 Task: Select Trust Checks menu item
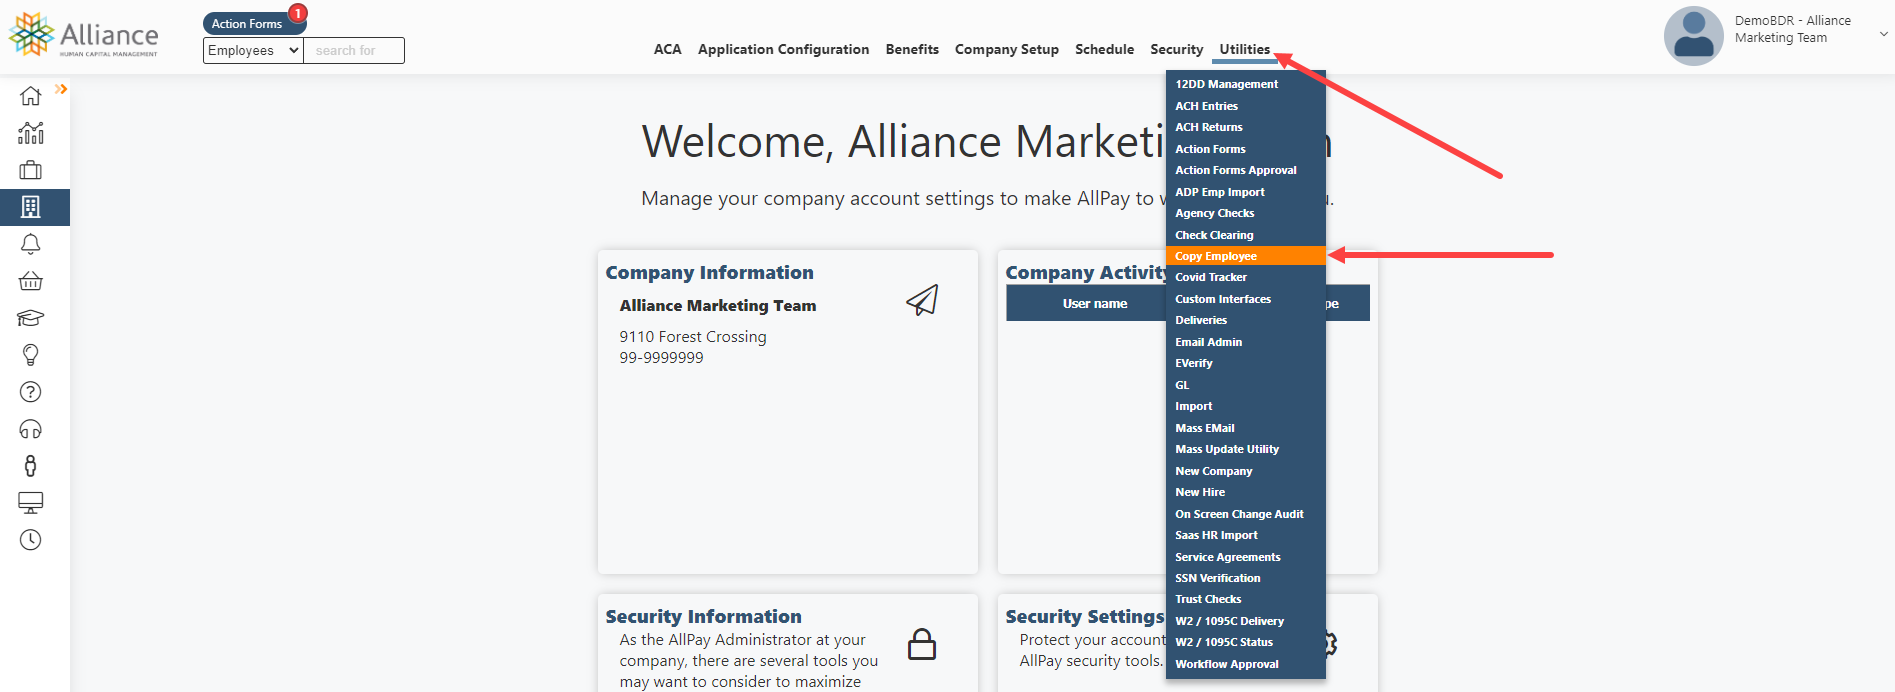tap(1246, 599)
